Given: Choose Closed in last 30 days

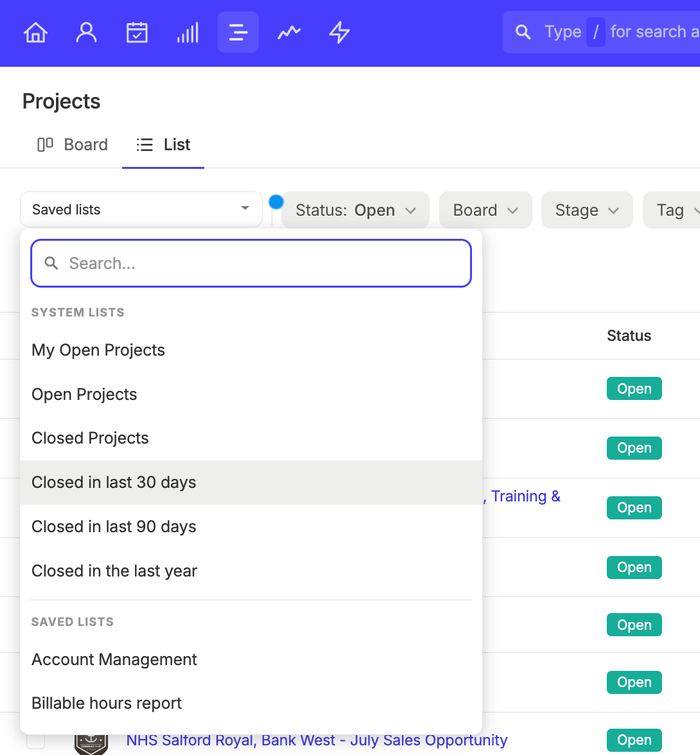Looking at the screenshot, I should pos(251,482).
